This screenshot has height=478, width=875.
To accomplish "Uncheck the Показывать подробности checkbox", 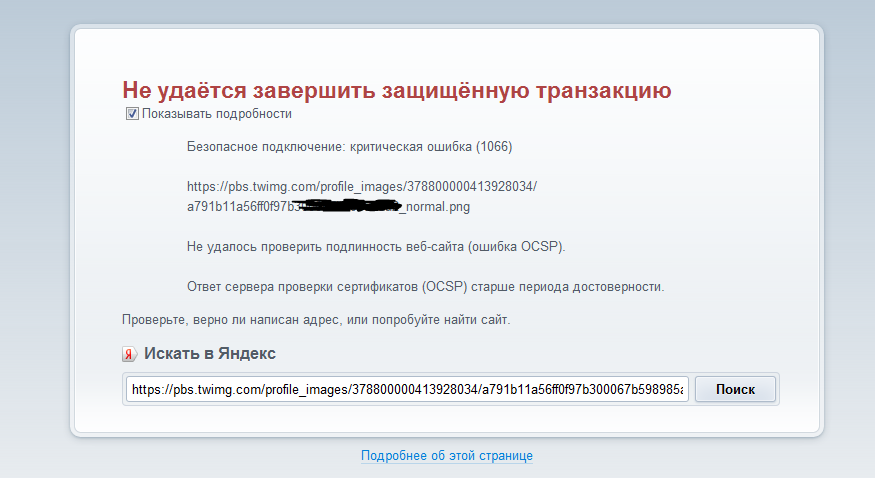I will [132, 114].
